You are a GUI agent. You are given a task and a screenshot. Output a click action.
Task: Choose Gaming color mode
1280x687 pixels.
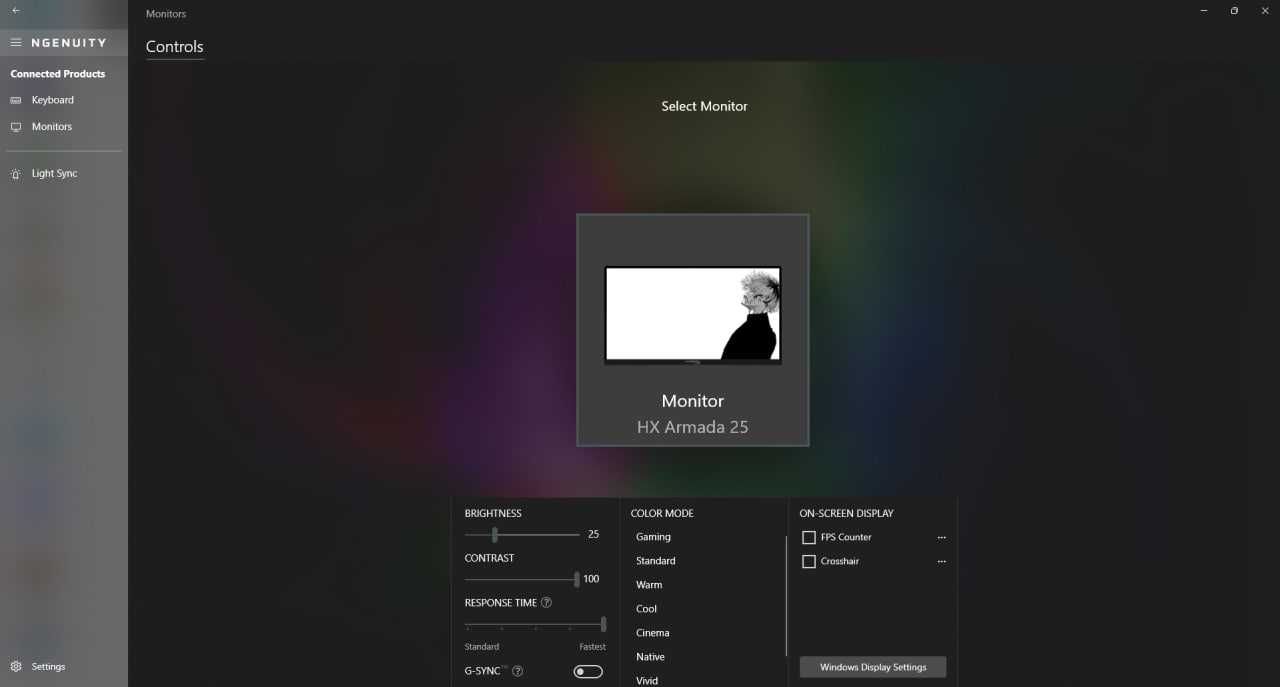654,537
